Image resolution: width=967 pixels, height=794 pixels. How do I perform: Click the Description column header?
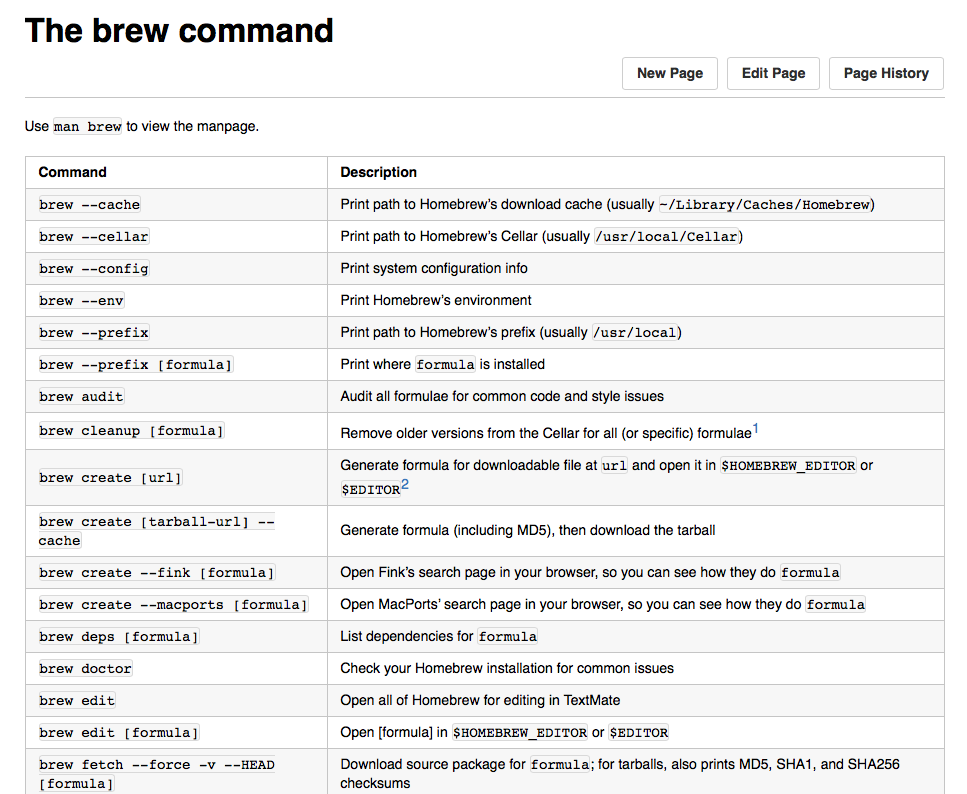coord(379,172)
